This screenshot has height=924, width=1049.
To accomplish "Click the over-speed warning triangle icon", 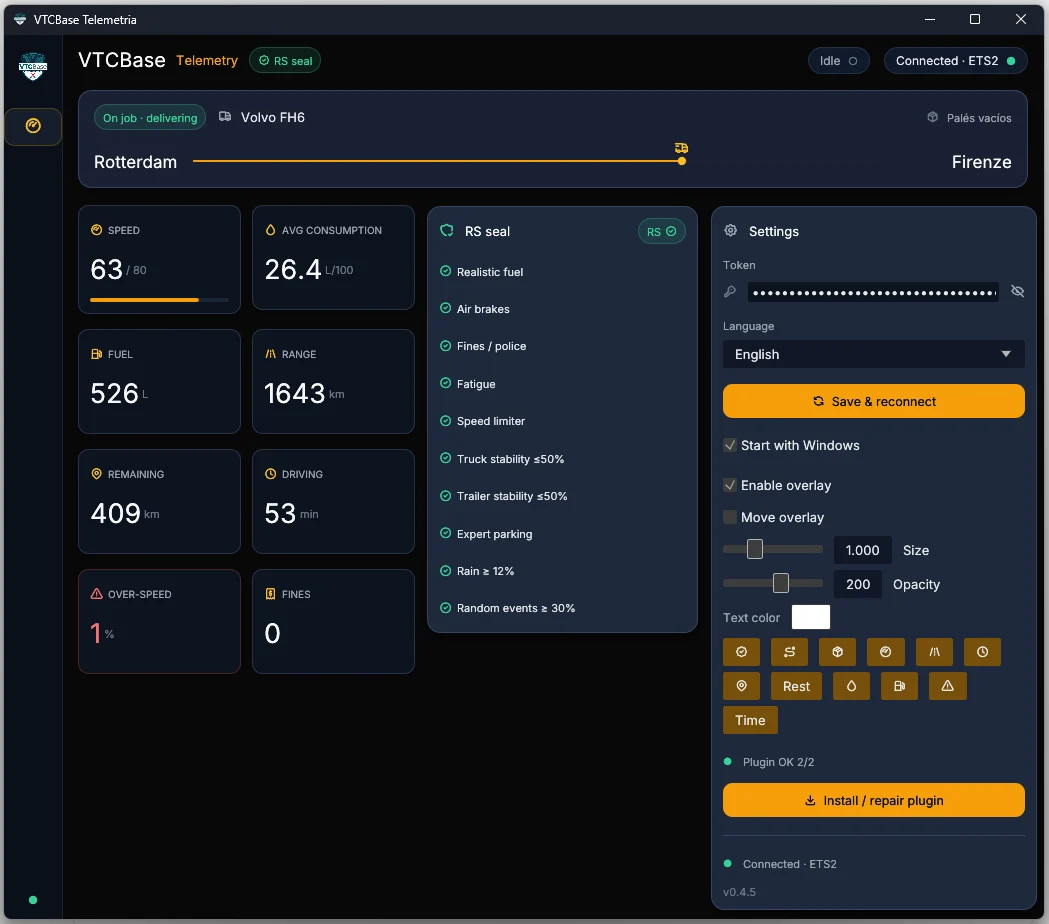I will coord(96,593).
